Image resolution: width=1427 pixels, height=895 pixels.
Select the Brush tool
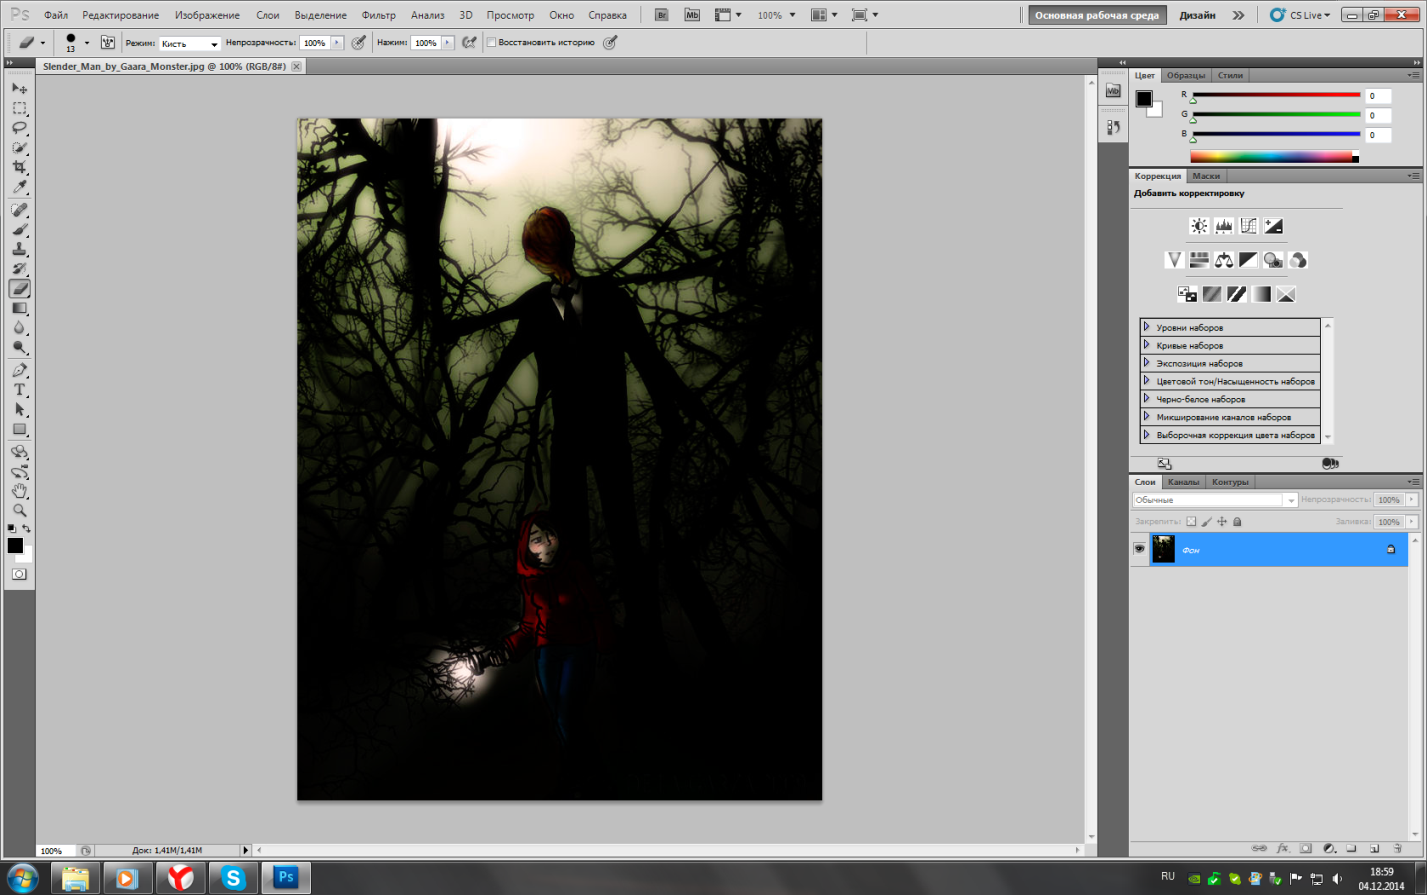(x=19, y=230)
